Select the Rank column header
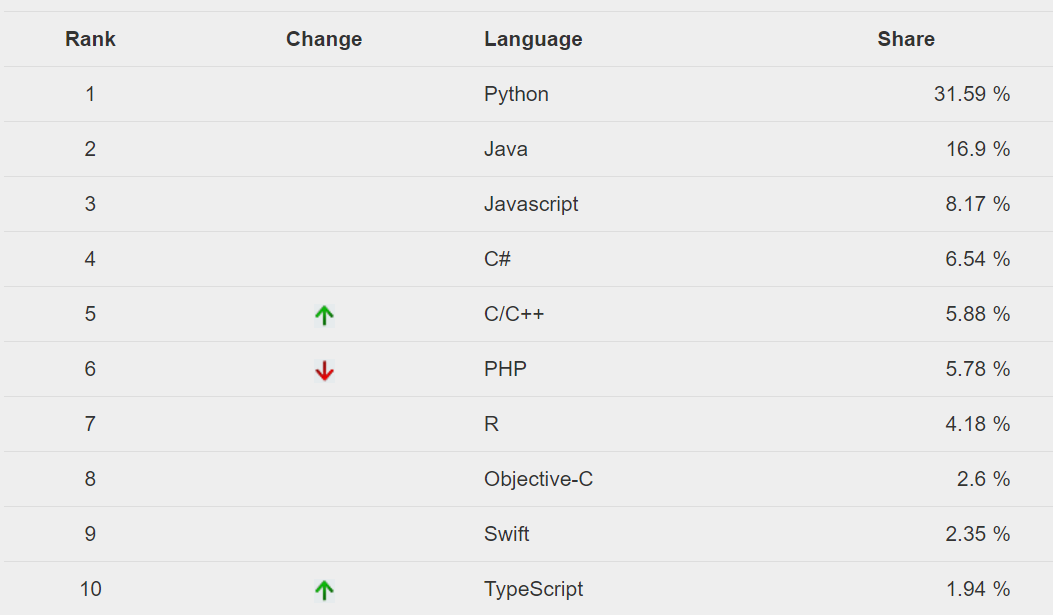 [x=90, y=39]
